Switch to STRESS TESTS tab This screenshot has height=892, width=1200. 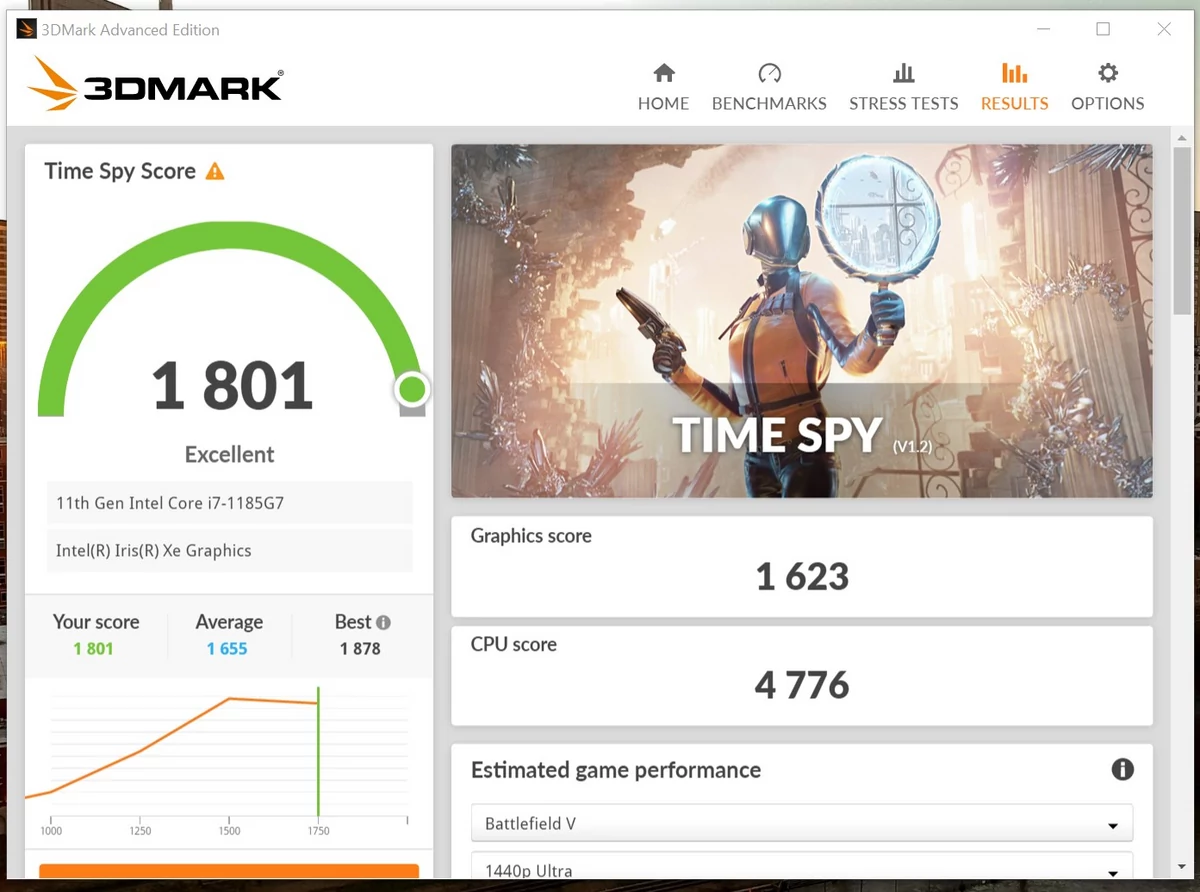pyautogui.click(x=903, y=87)
